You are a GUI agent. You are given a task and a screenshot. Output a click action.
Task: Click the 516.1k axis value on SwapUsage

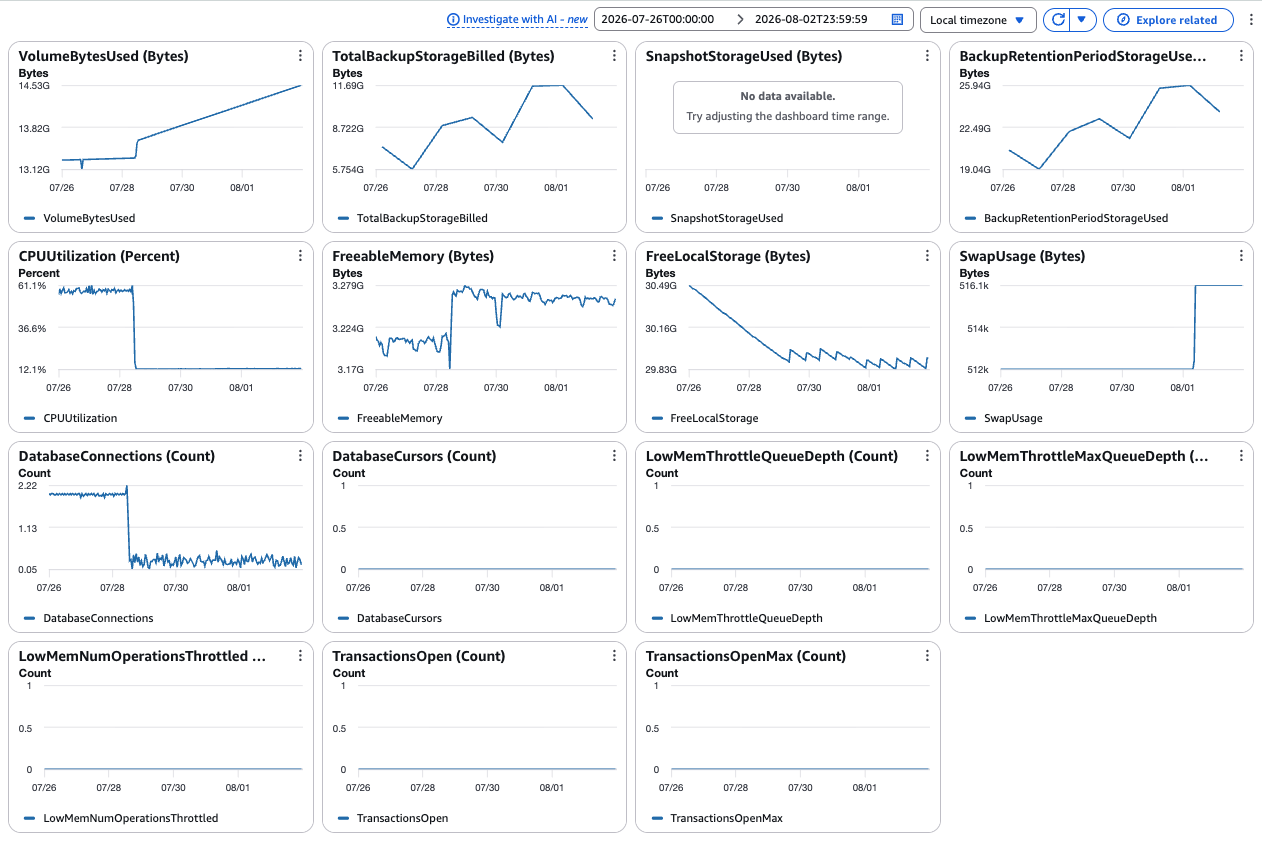point(974,286)
